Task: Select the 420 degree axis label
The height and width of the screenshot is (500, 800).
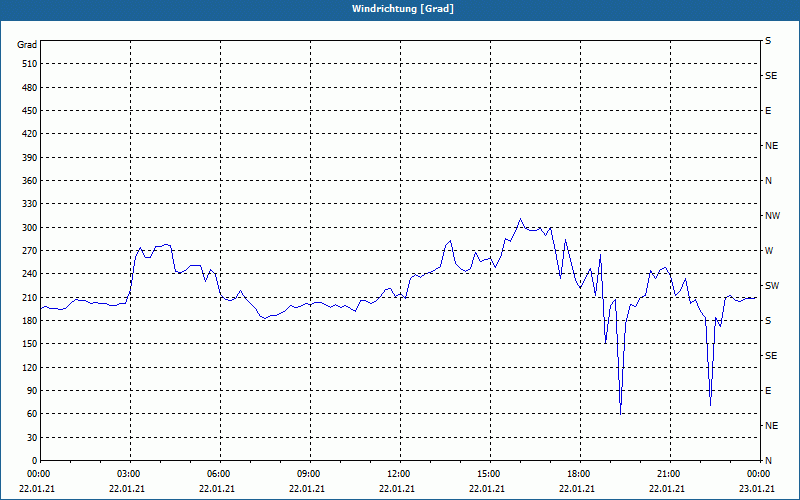Action: (30, 134)
